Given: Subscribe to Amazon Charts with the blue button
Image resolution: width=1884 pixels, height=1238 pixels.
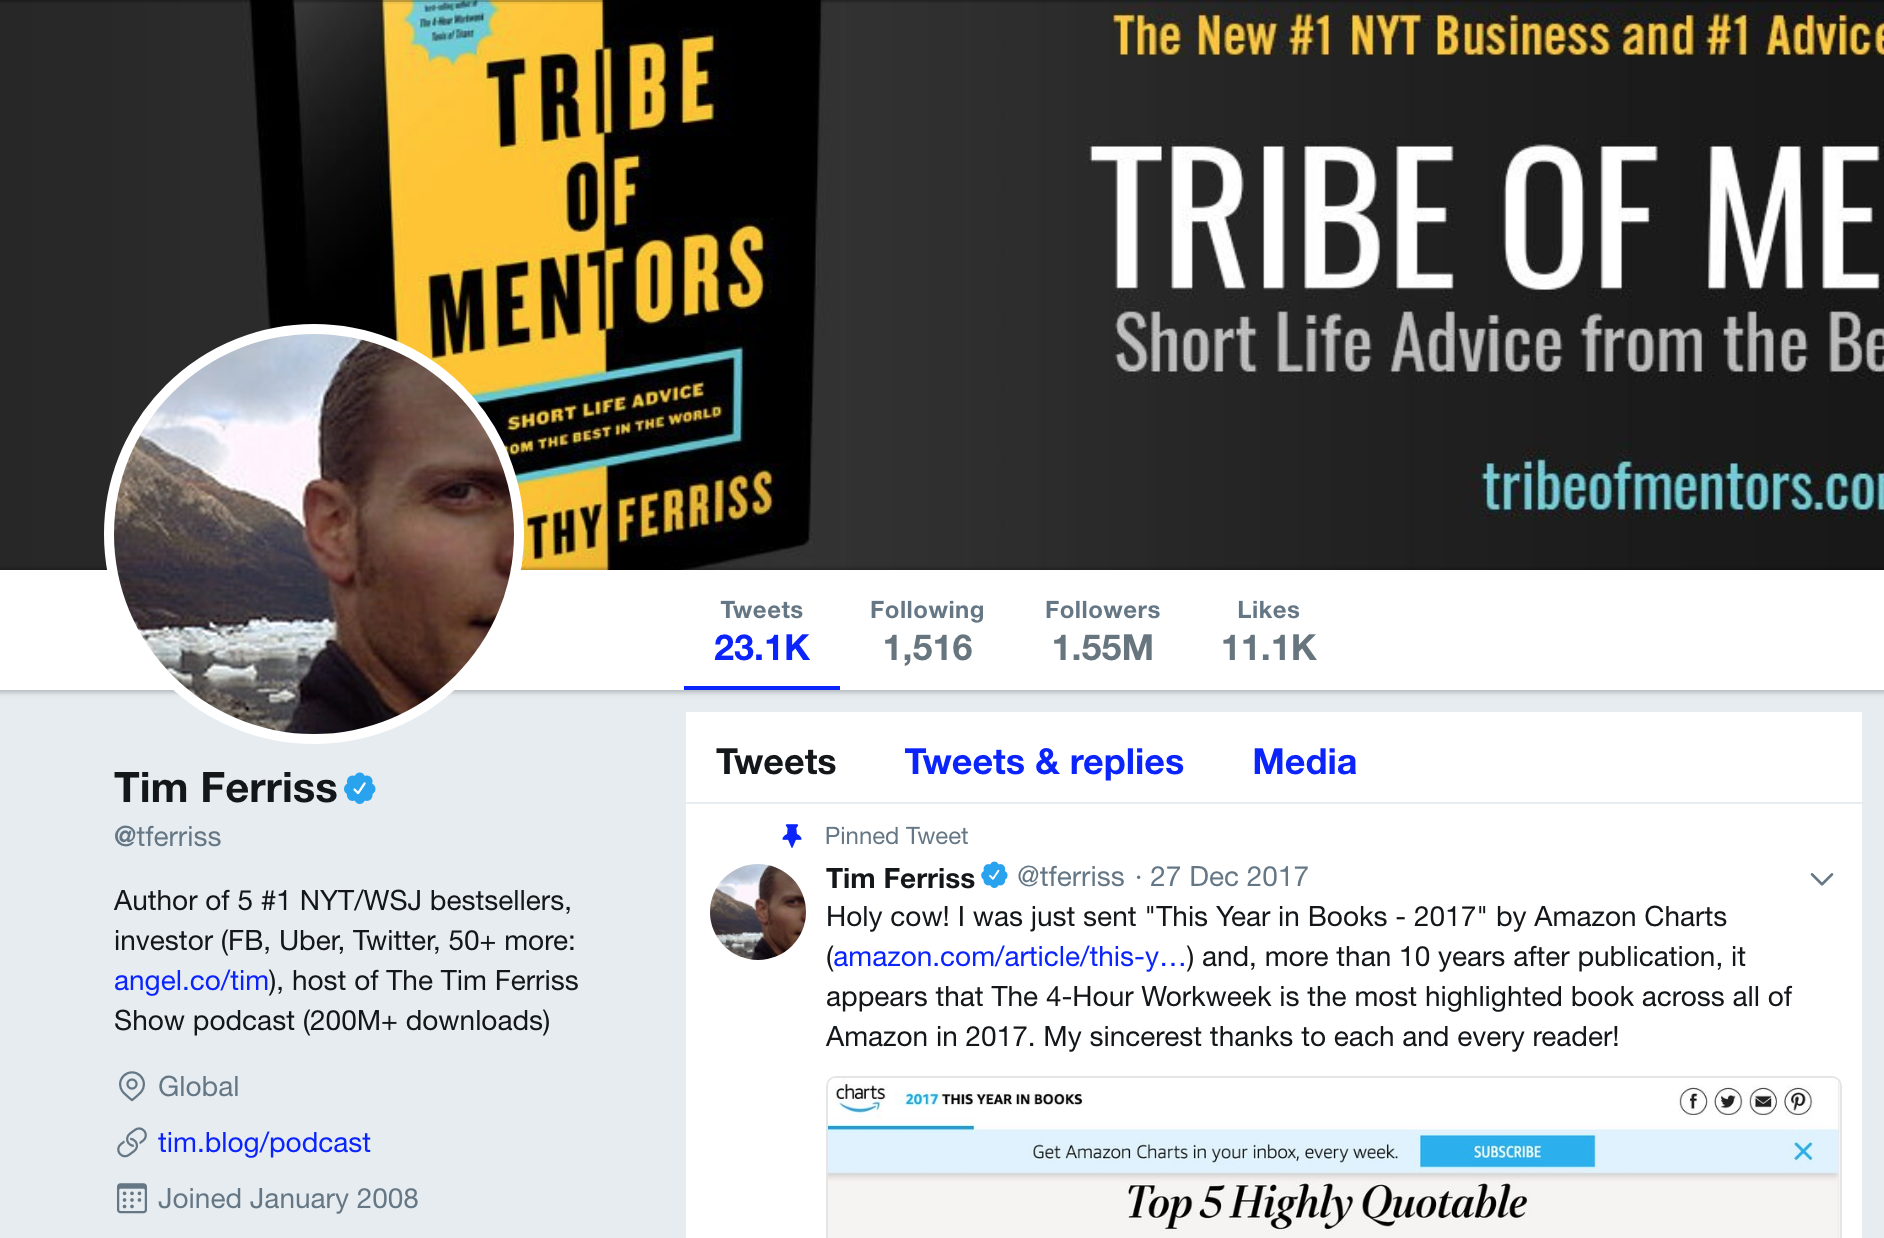Looking at the screenshot, I should 1507,1151.
